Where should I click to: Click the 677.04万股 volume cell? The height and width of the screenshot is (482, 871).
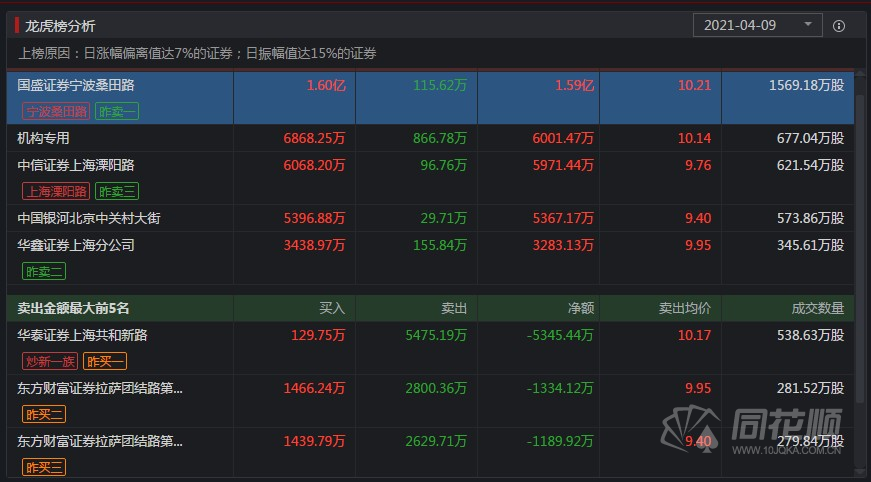coord(810,138)
